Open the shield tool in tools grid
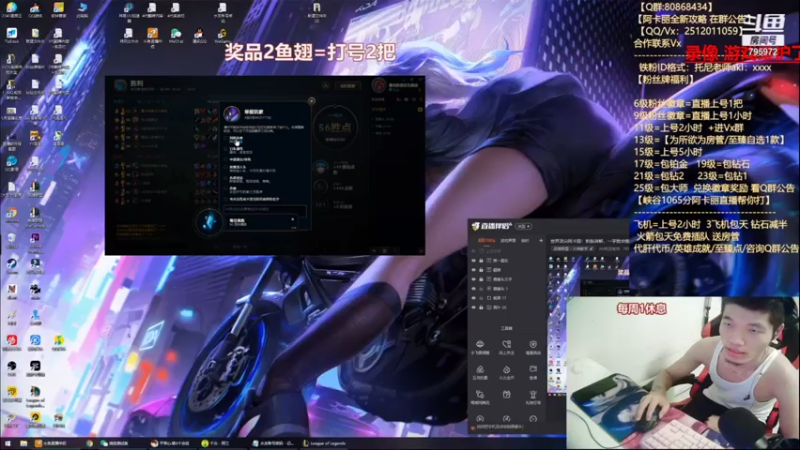 533,344
